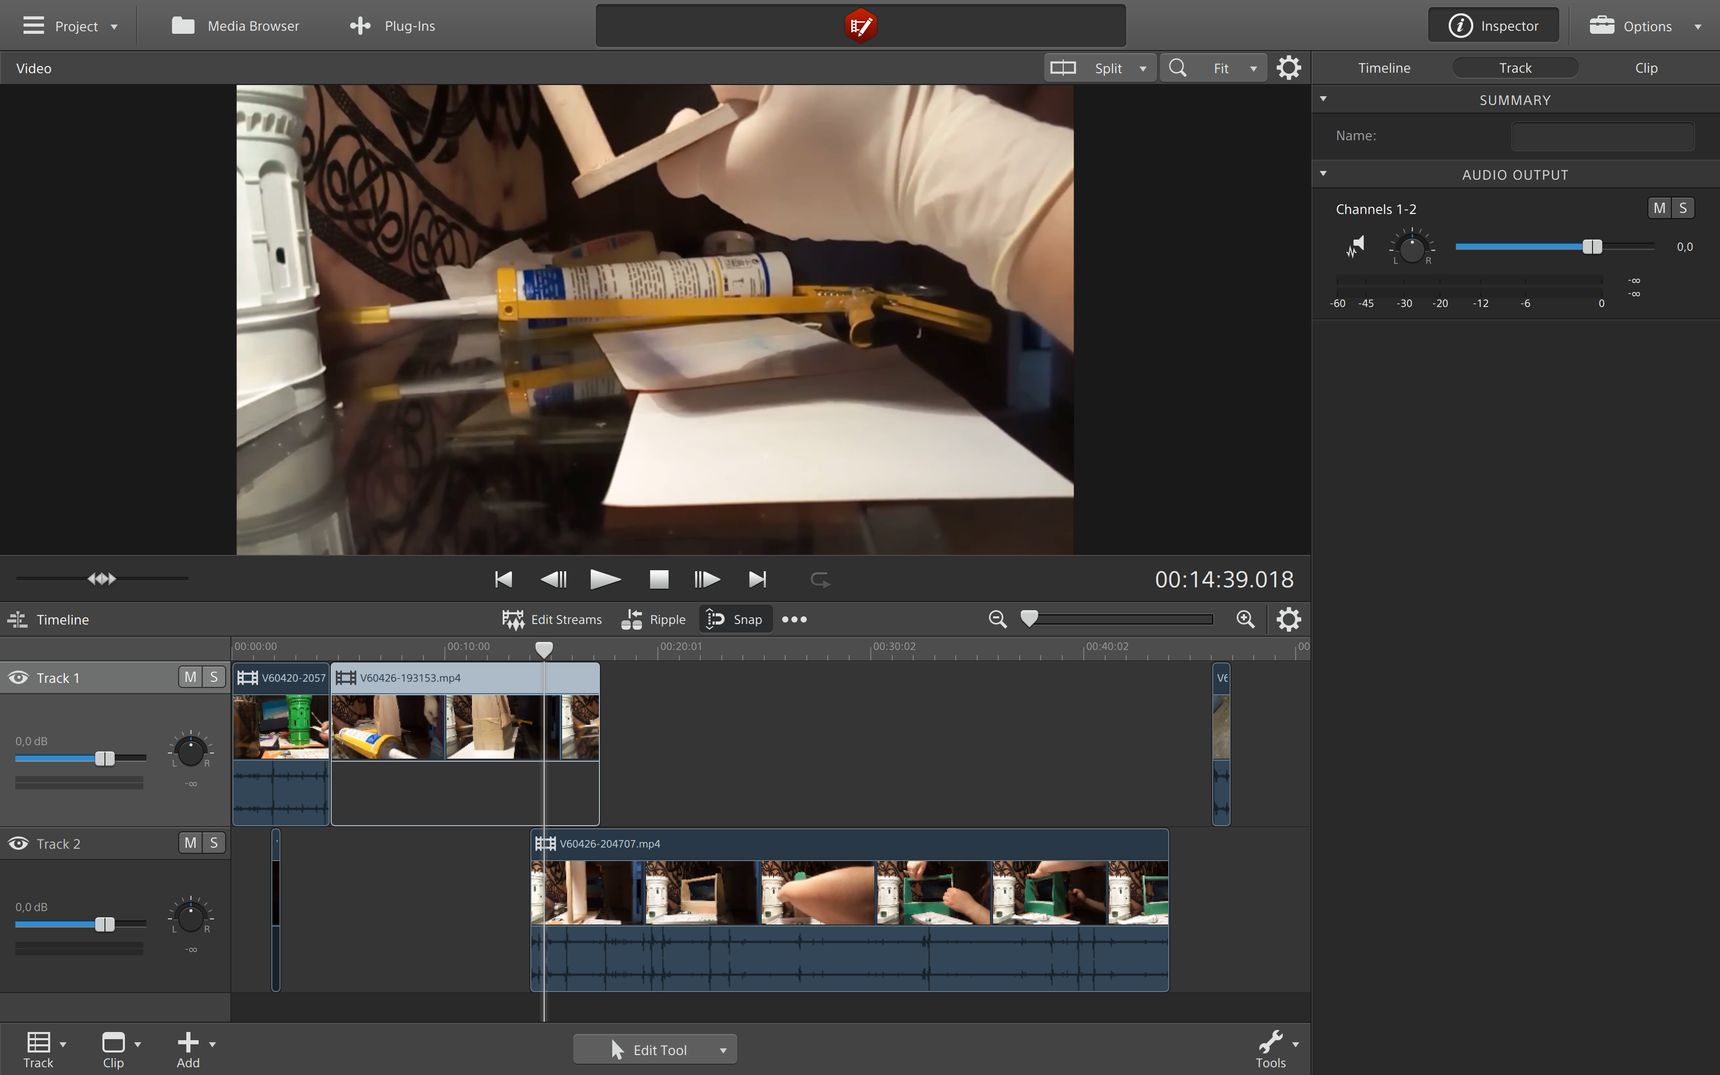Viewport: 1720px width, 1075px height.
Task: Click the Track 1 volume fader
Action: click(x=104, y=758)
